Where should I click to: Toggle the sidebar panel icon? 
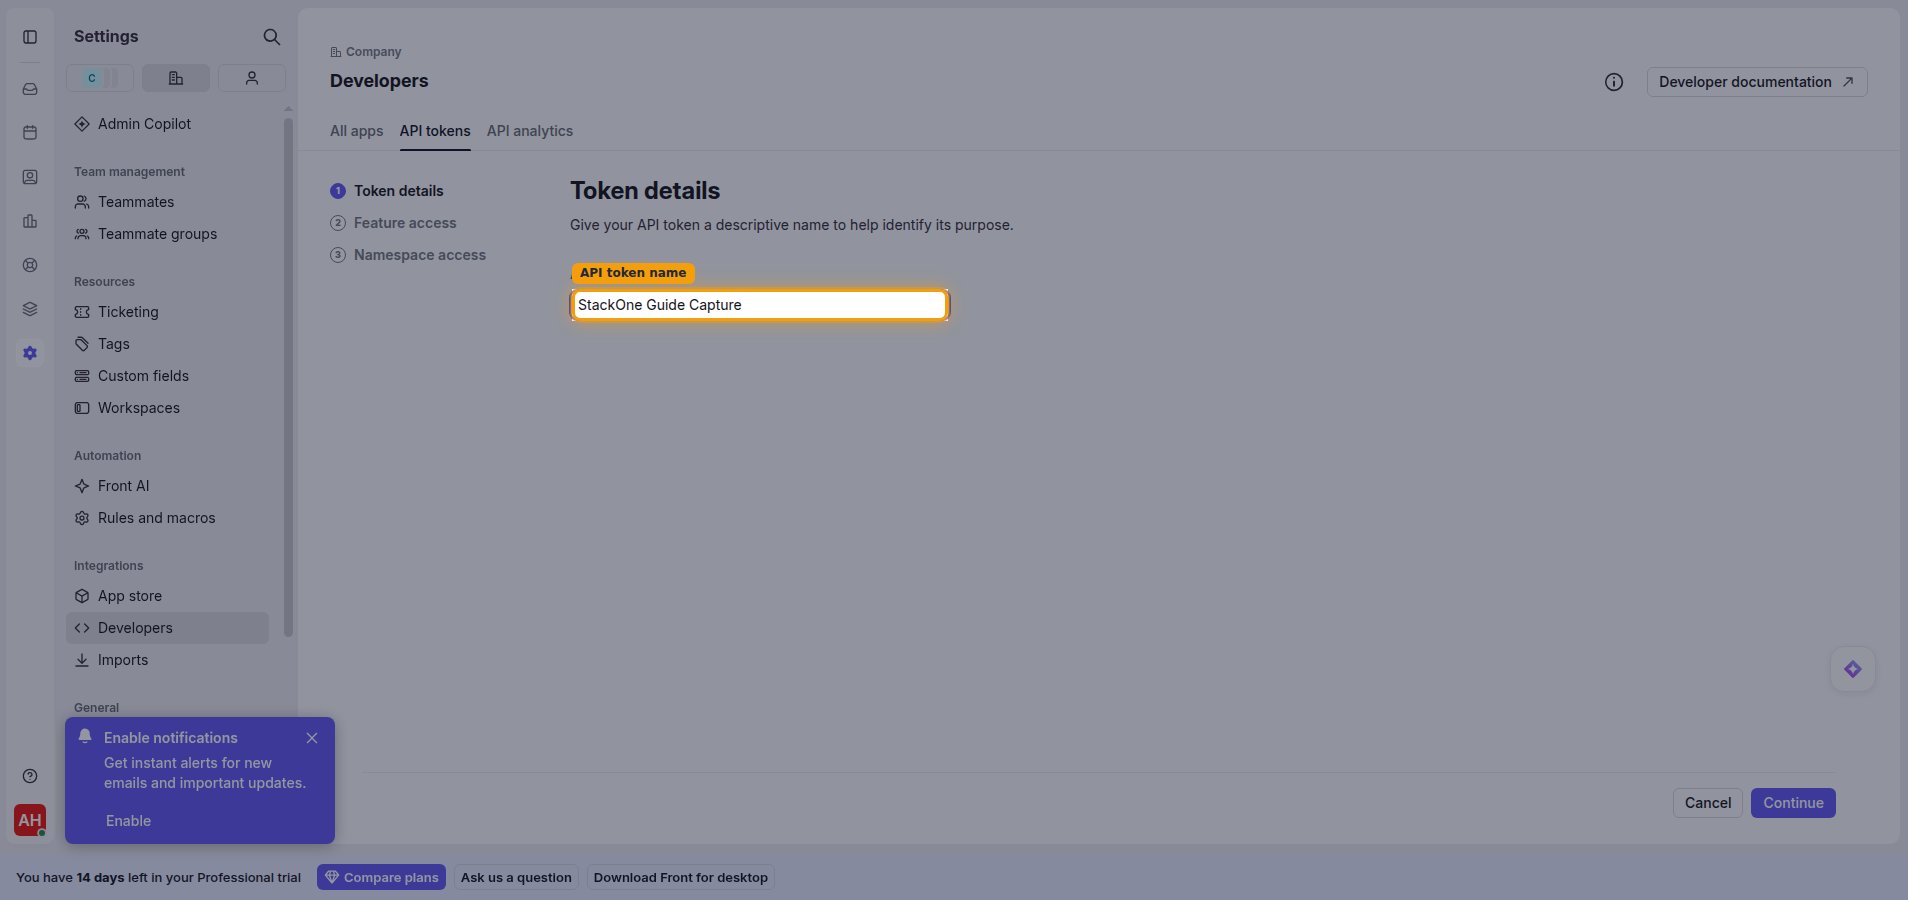coord(30,37)
